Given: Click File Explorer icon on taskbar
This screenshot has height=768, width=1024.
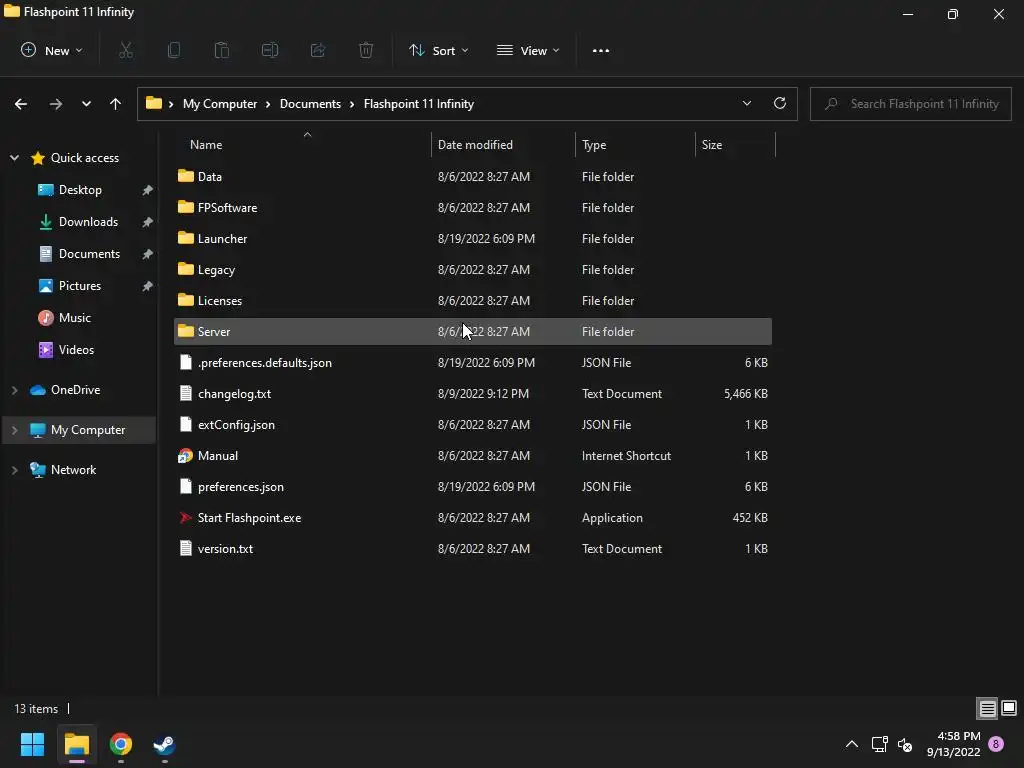Looking at the screenshot, I should pos(76,744).
